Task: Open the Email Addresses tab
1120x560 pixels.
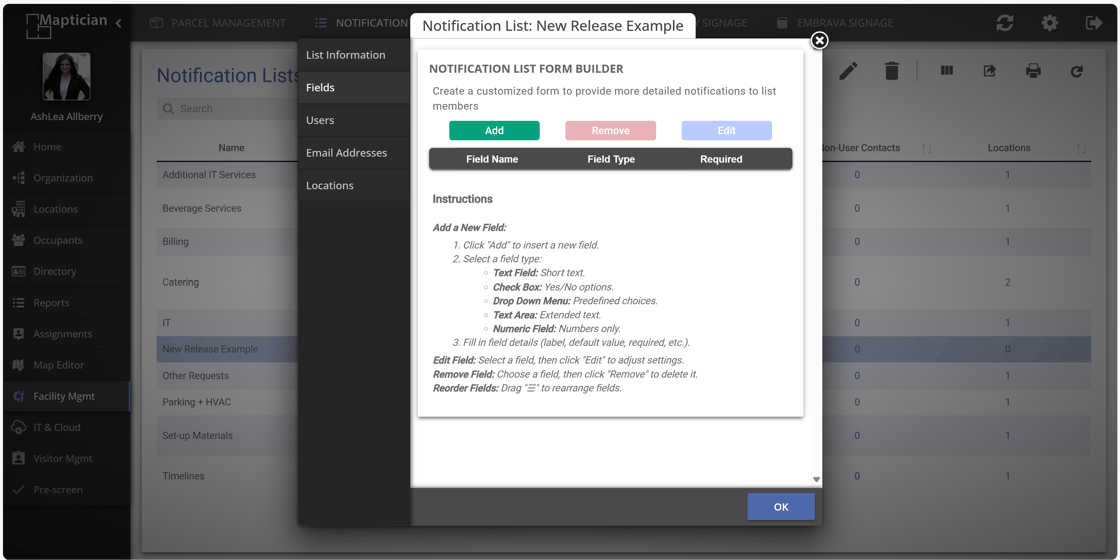Action: click(346, 153)
